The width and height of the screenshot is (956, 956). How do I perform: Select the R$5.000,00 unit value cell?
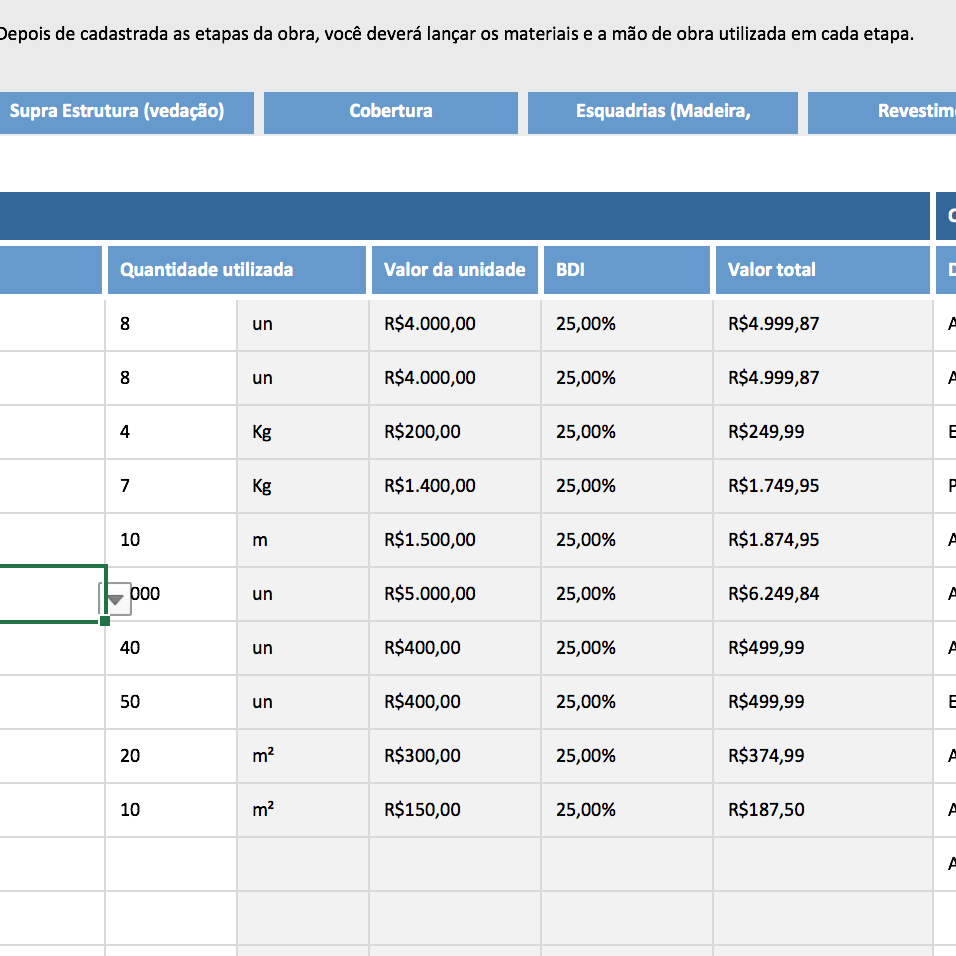(x=454, y=594)
